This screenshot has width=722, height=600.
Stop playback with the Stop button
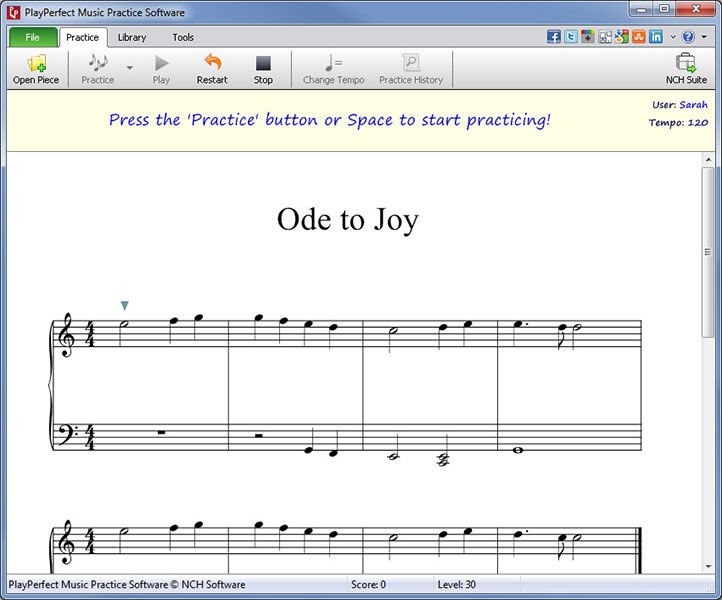pyautogui.click(x=263, y=69)
